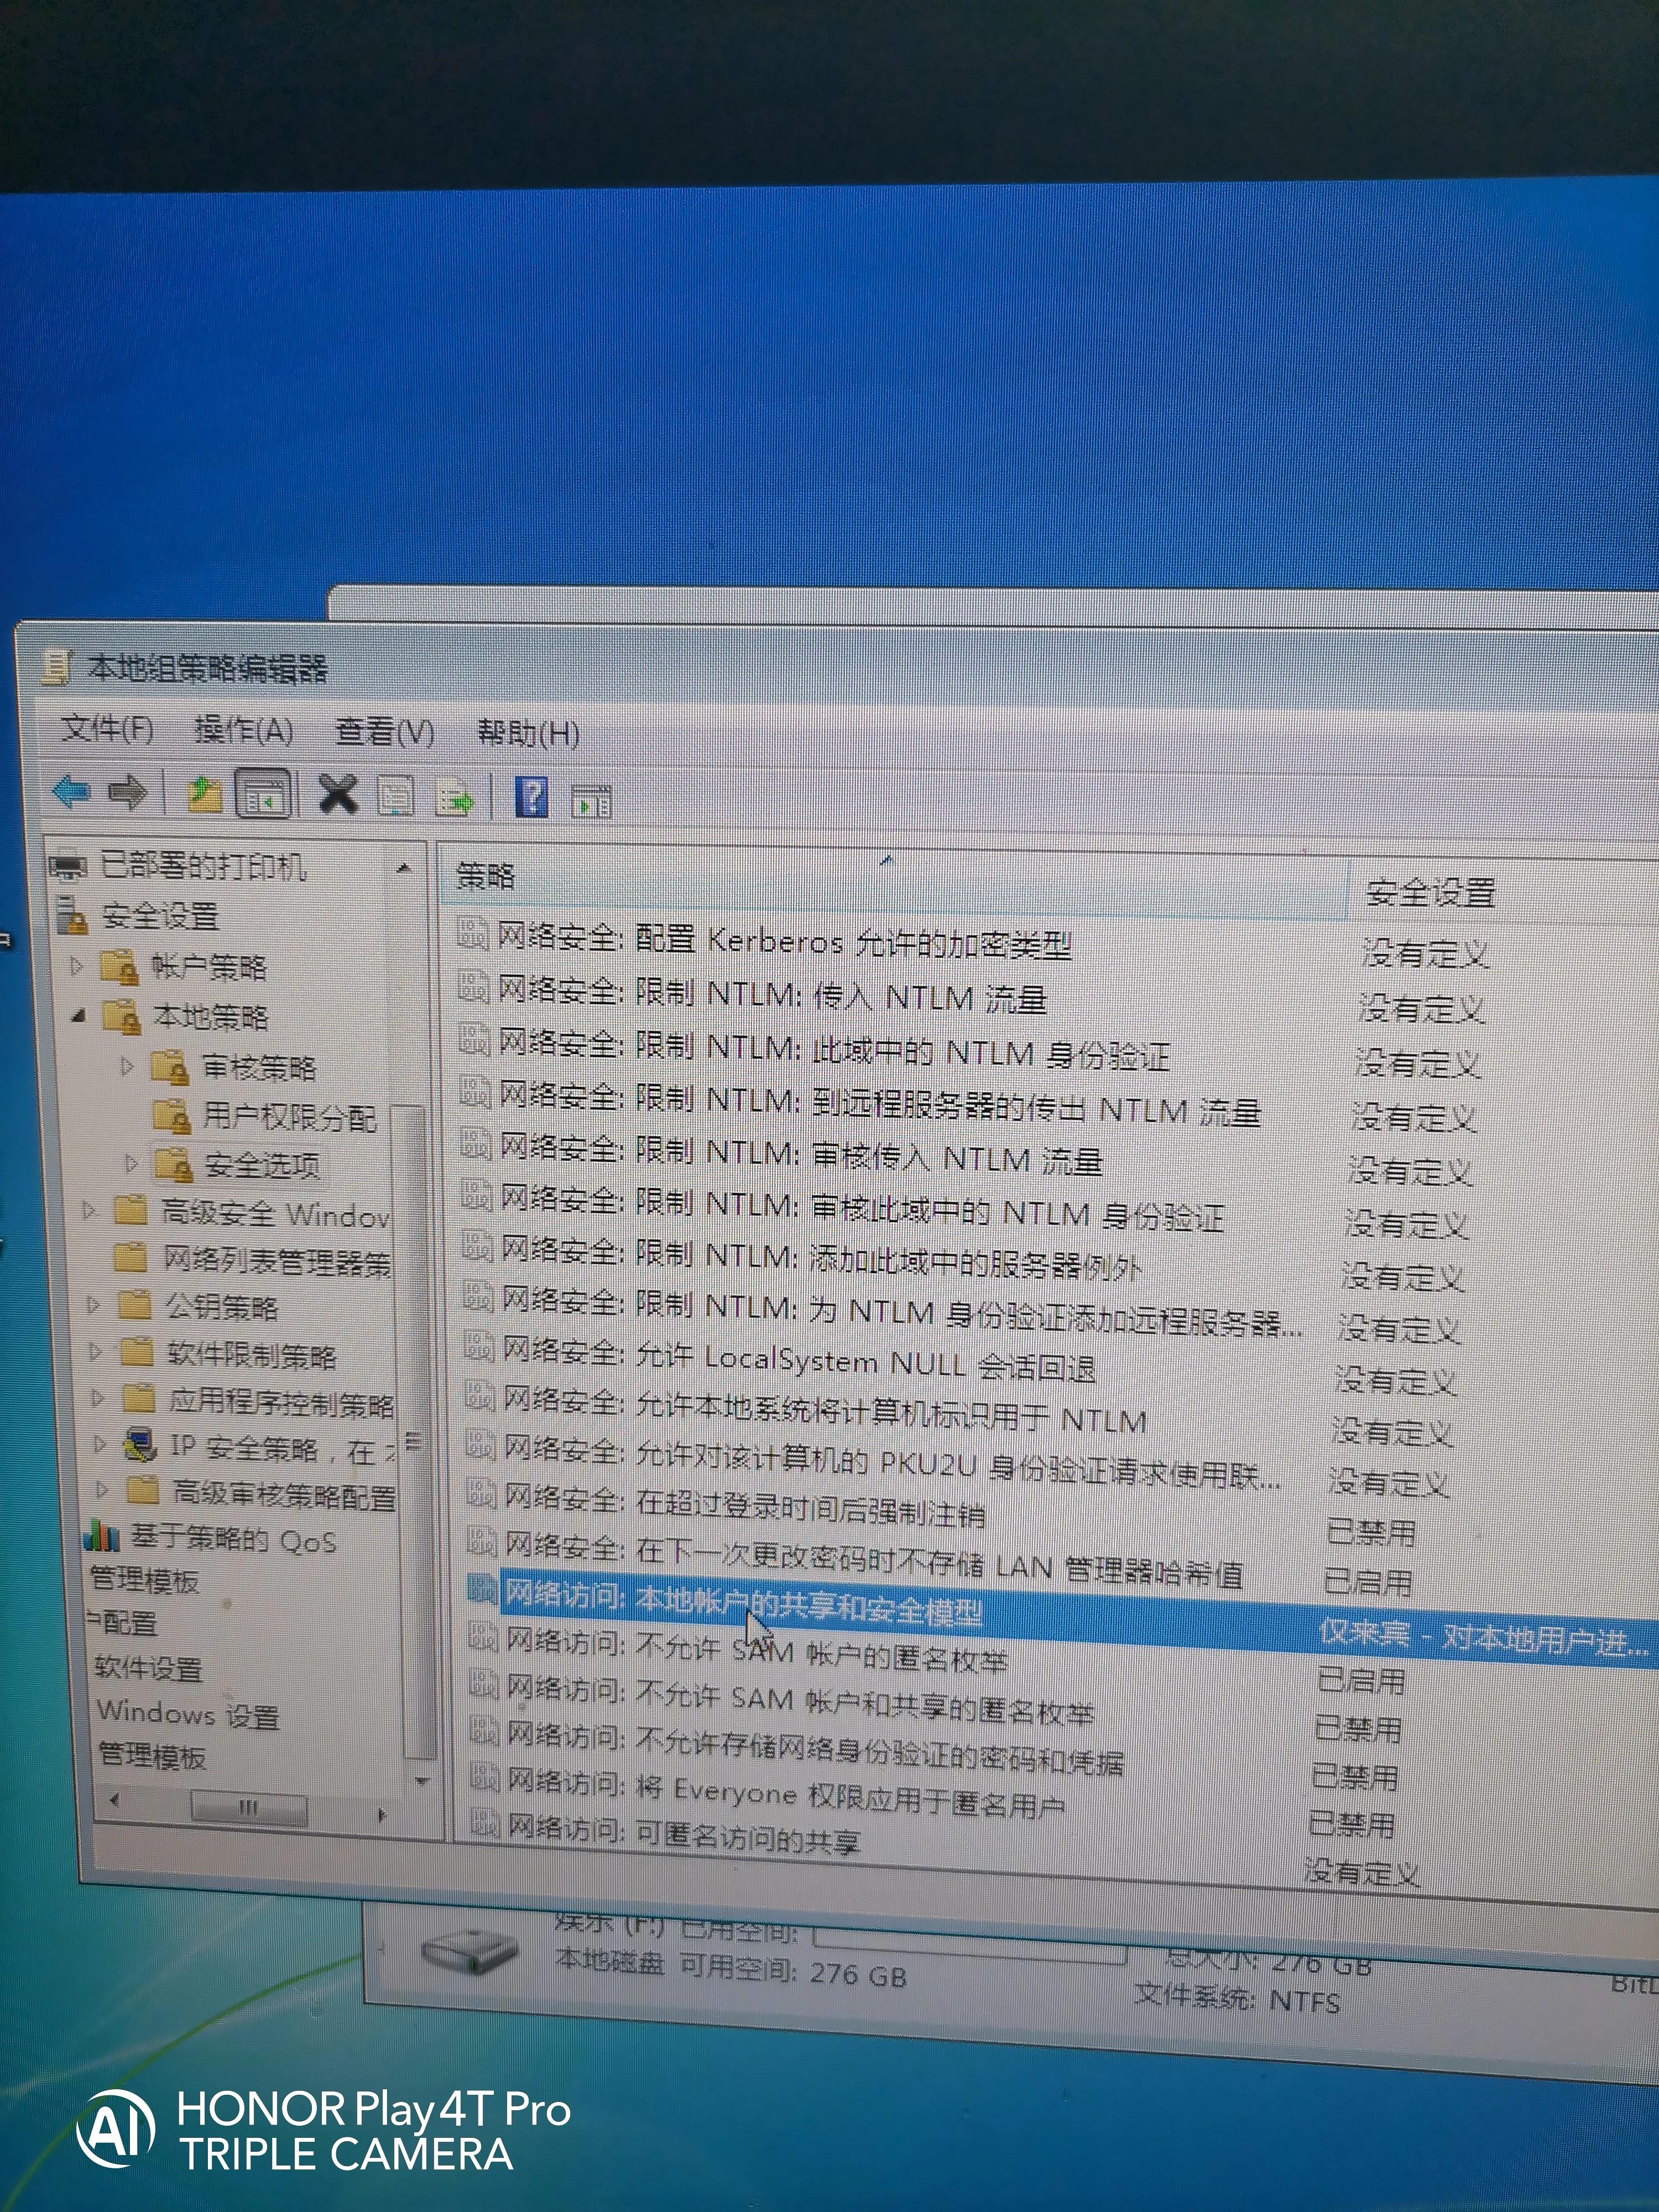Image resolution: width=1659 pixels, height=2212 pixels.
Task: Click the delete (X) toolbar icon
Action: click(337, 795)
